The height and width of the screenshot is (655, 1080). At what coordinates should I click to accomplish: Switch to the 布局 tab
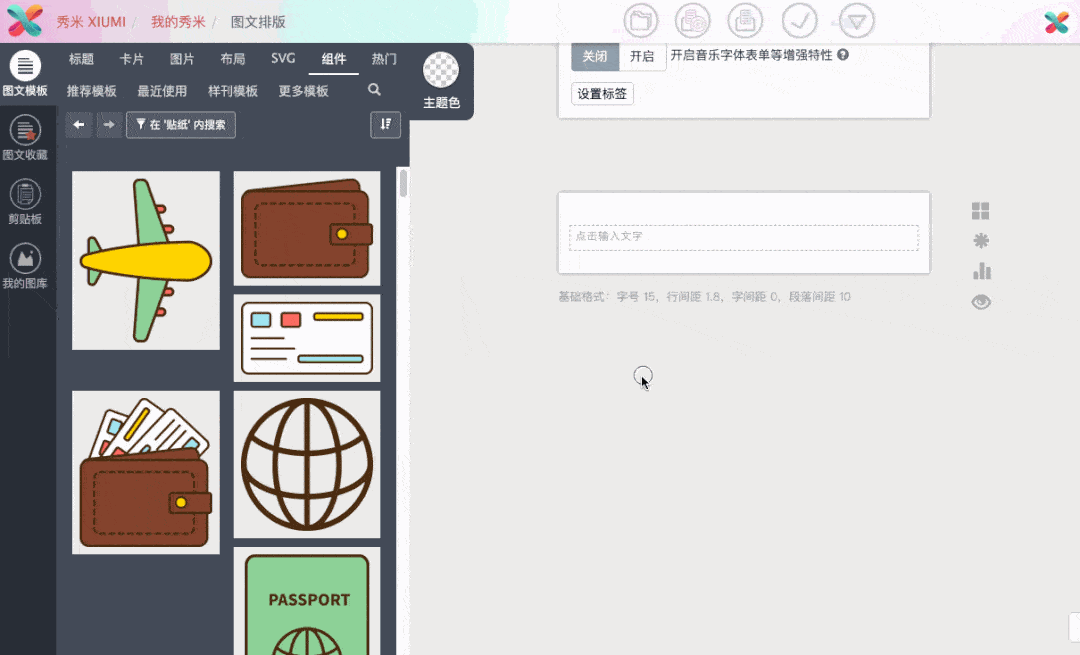(233, 59)
